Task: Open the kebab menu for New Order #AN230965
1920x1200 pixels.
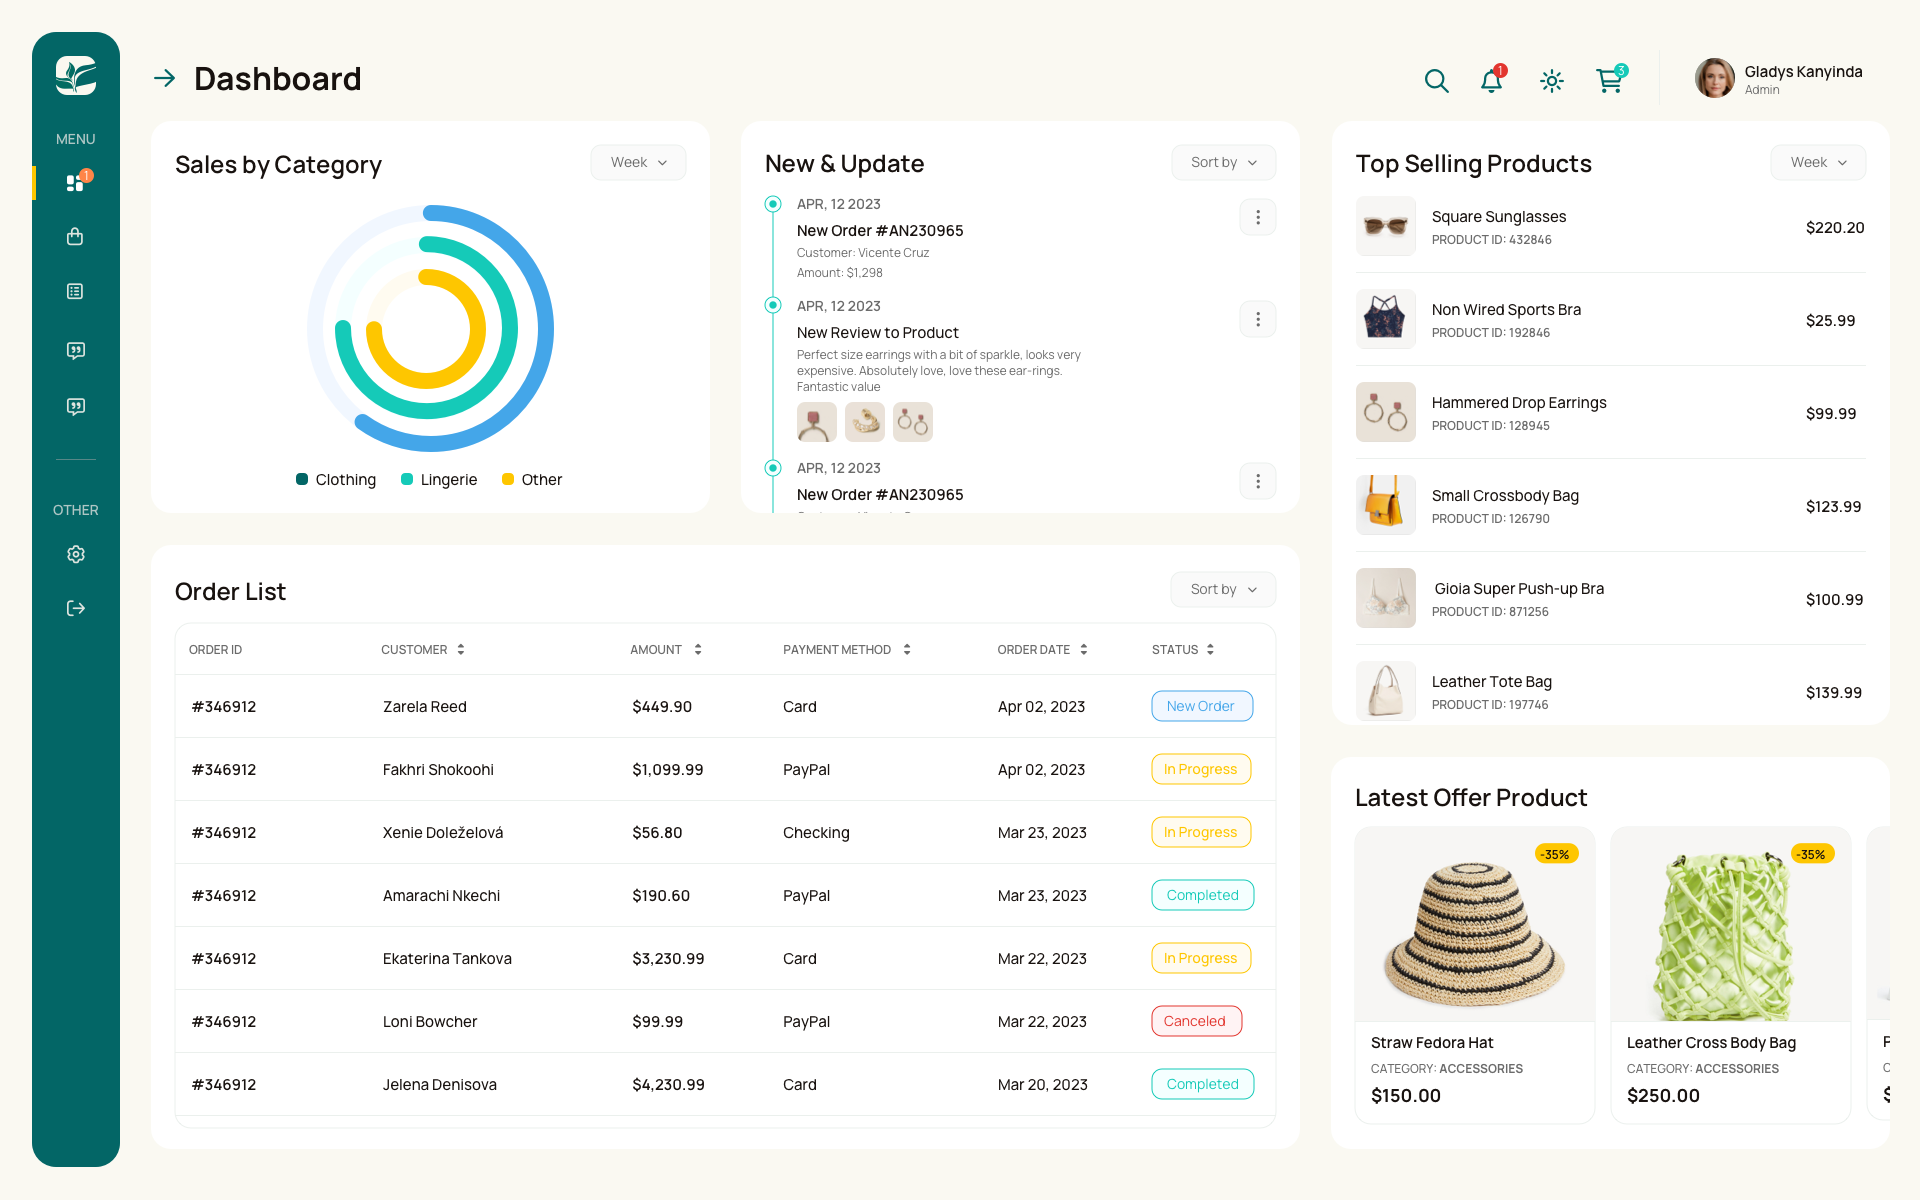Action: click(x=1257, y=217)
